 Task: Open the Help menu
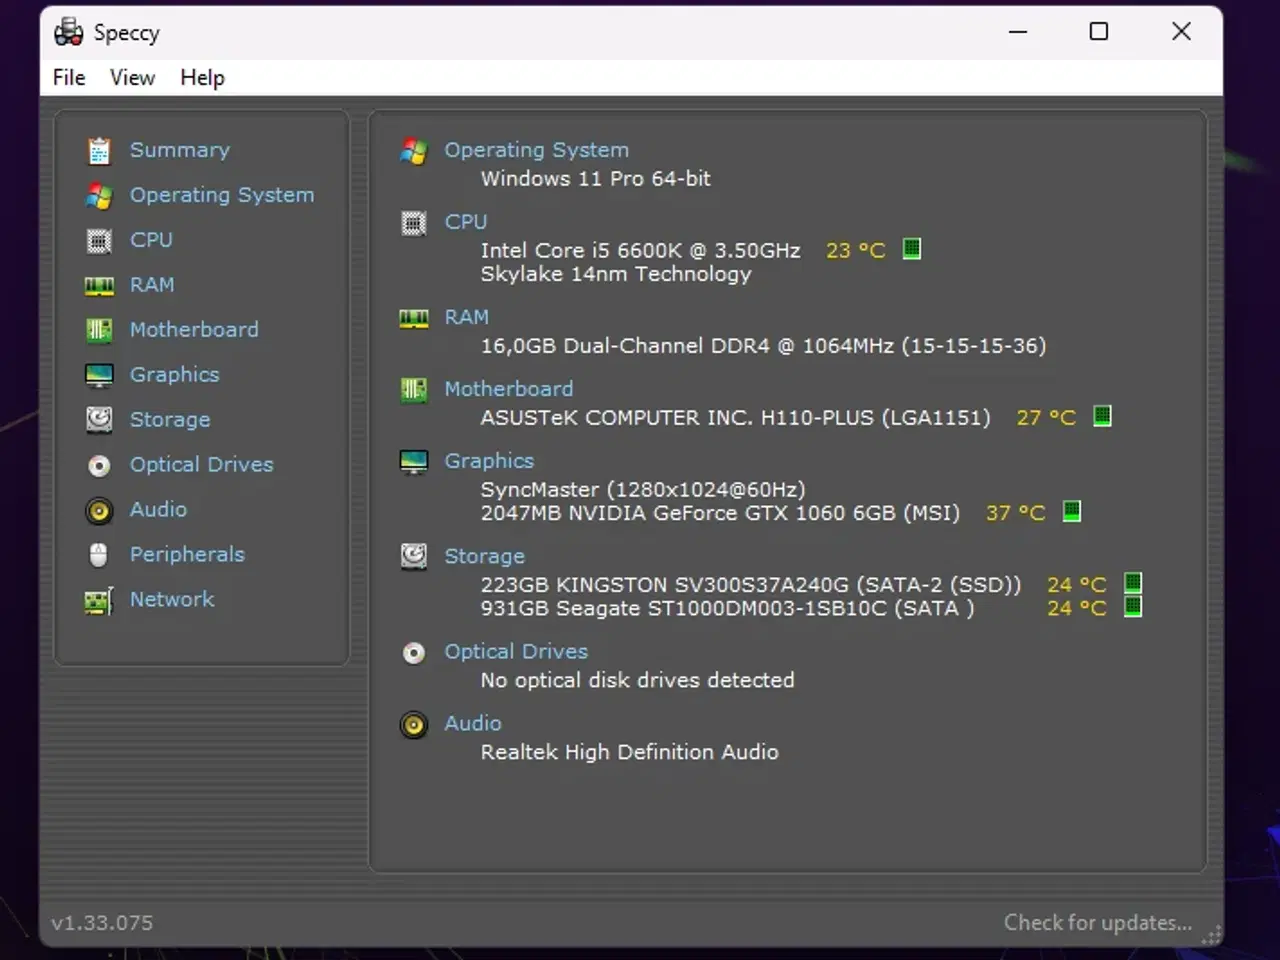202,78
